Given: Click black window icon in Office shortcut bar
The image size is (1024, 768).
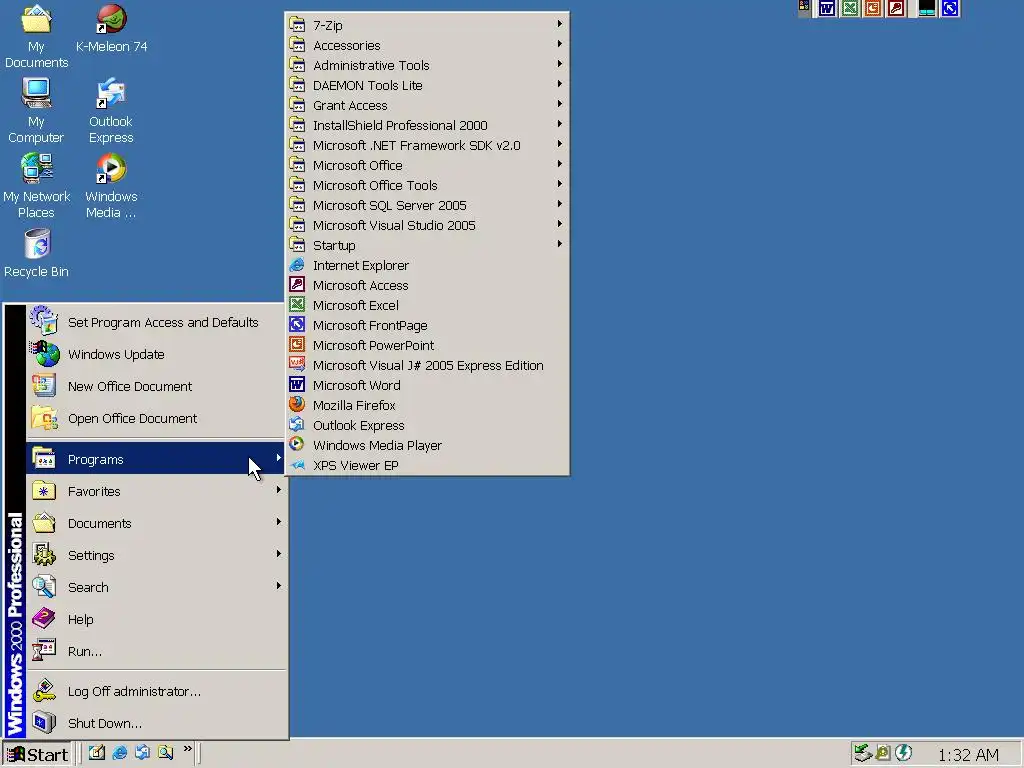Looking at the screenshot, I should (927, 8).
